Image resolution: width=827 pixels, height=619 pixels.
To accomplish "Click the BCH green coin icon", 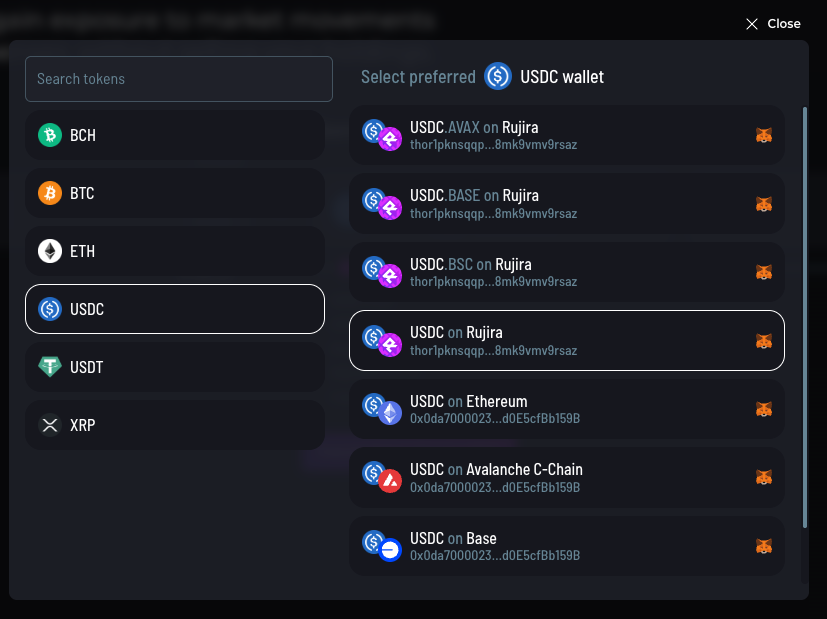I will (50, 135).
